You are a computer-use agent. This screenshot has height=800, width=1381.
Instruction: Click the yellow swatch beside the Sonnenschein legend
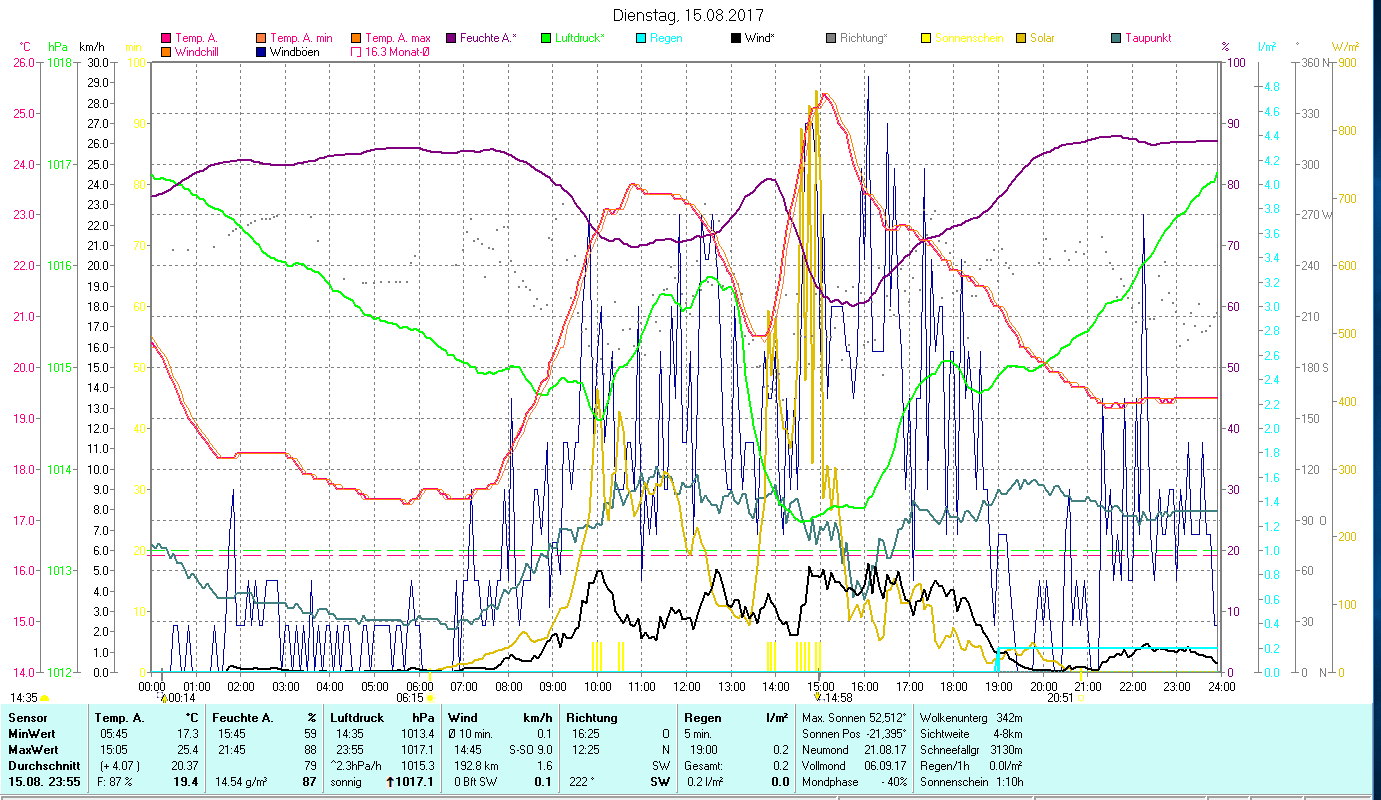click(926, 38)
